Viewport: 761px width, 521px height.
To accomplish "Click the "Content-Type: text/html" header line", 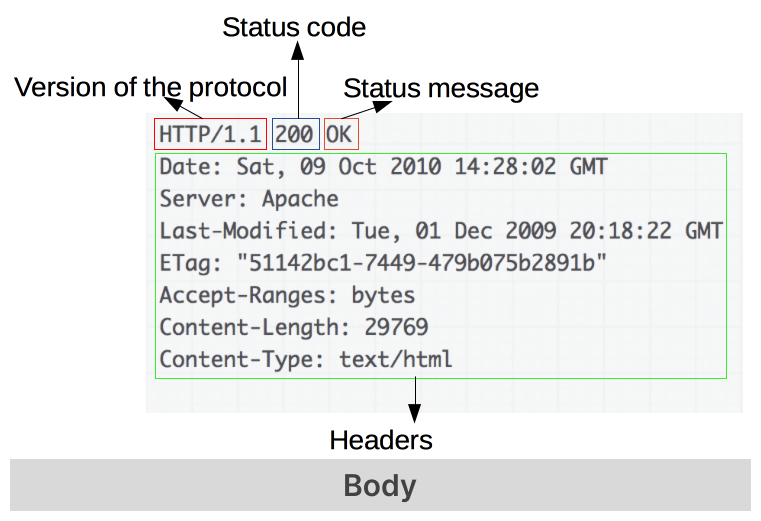I will 306,359.
